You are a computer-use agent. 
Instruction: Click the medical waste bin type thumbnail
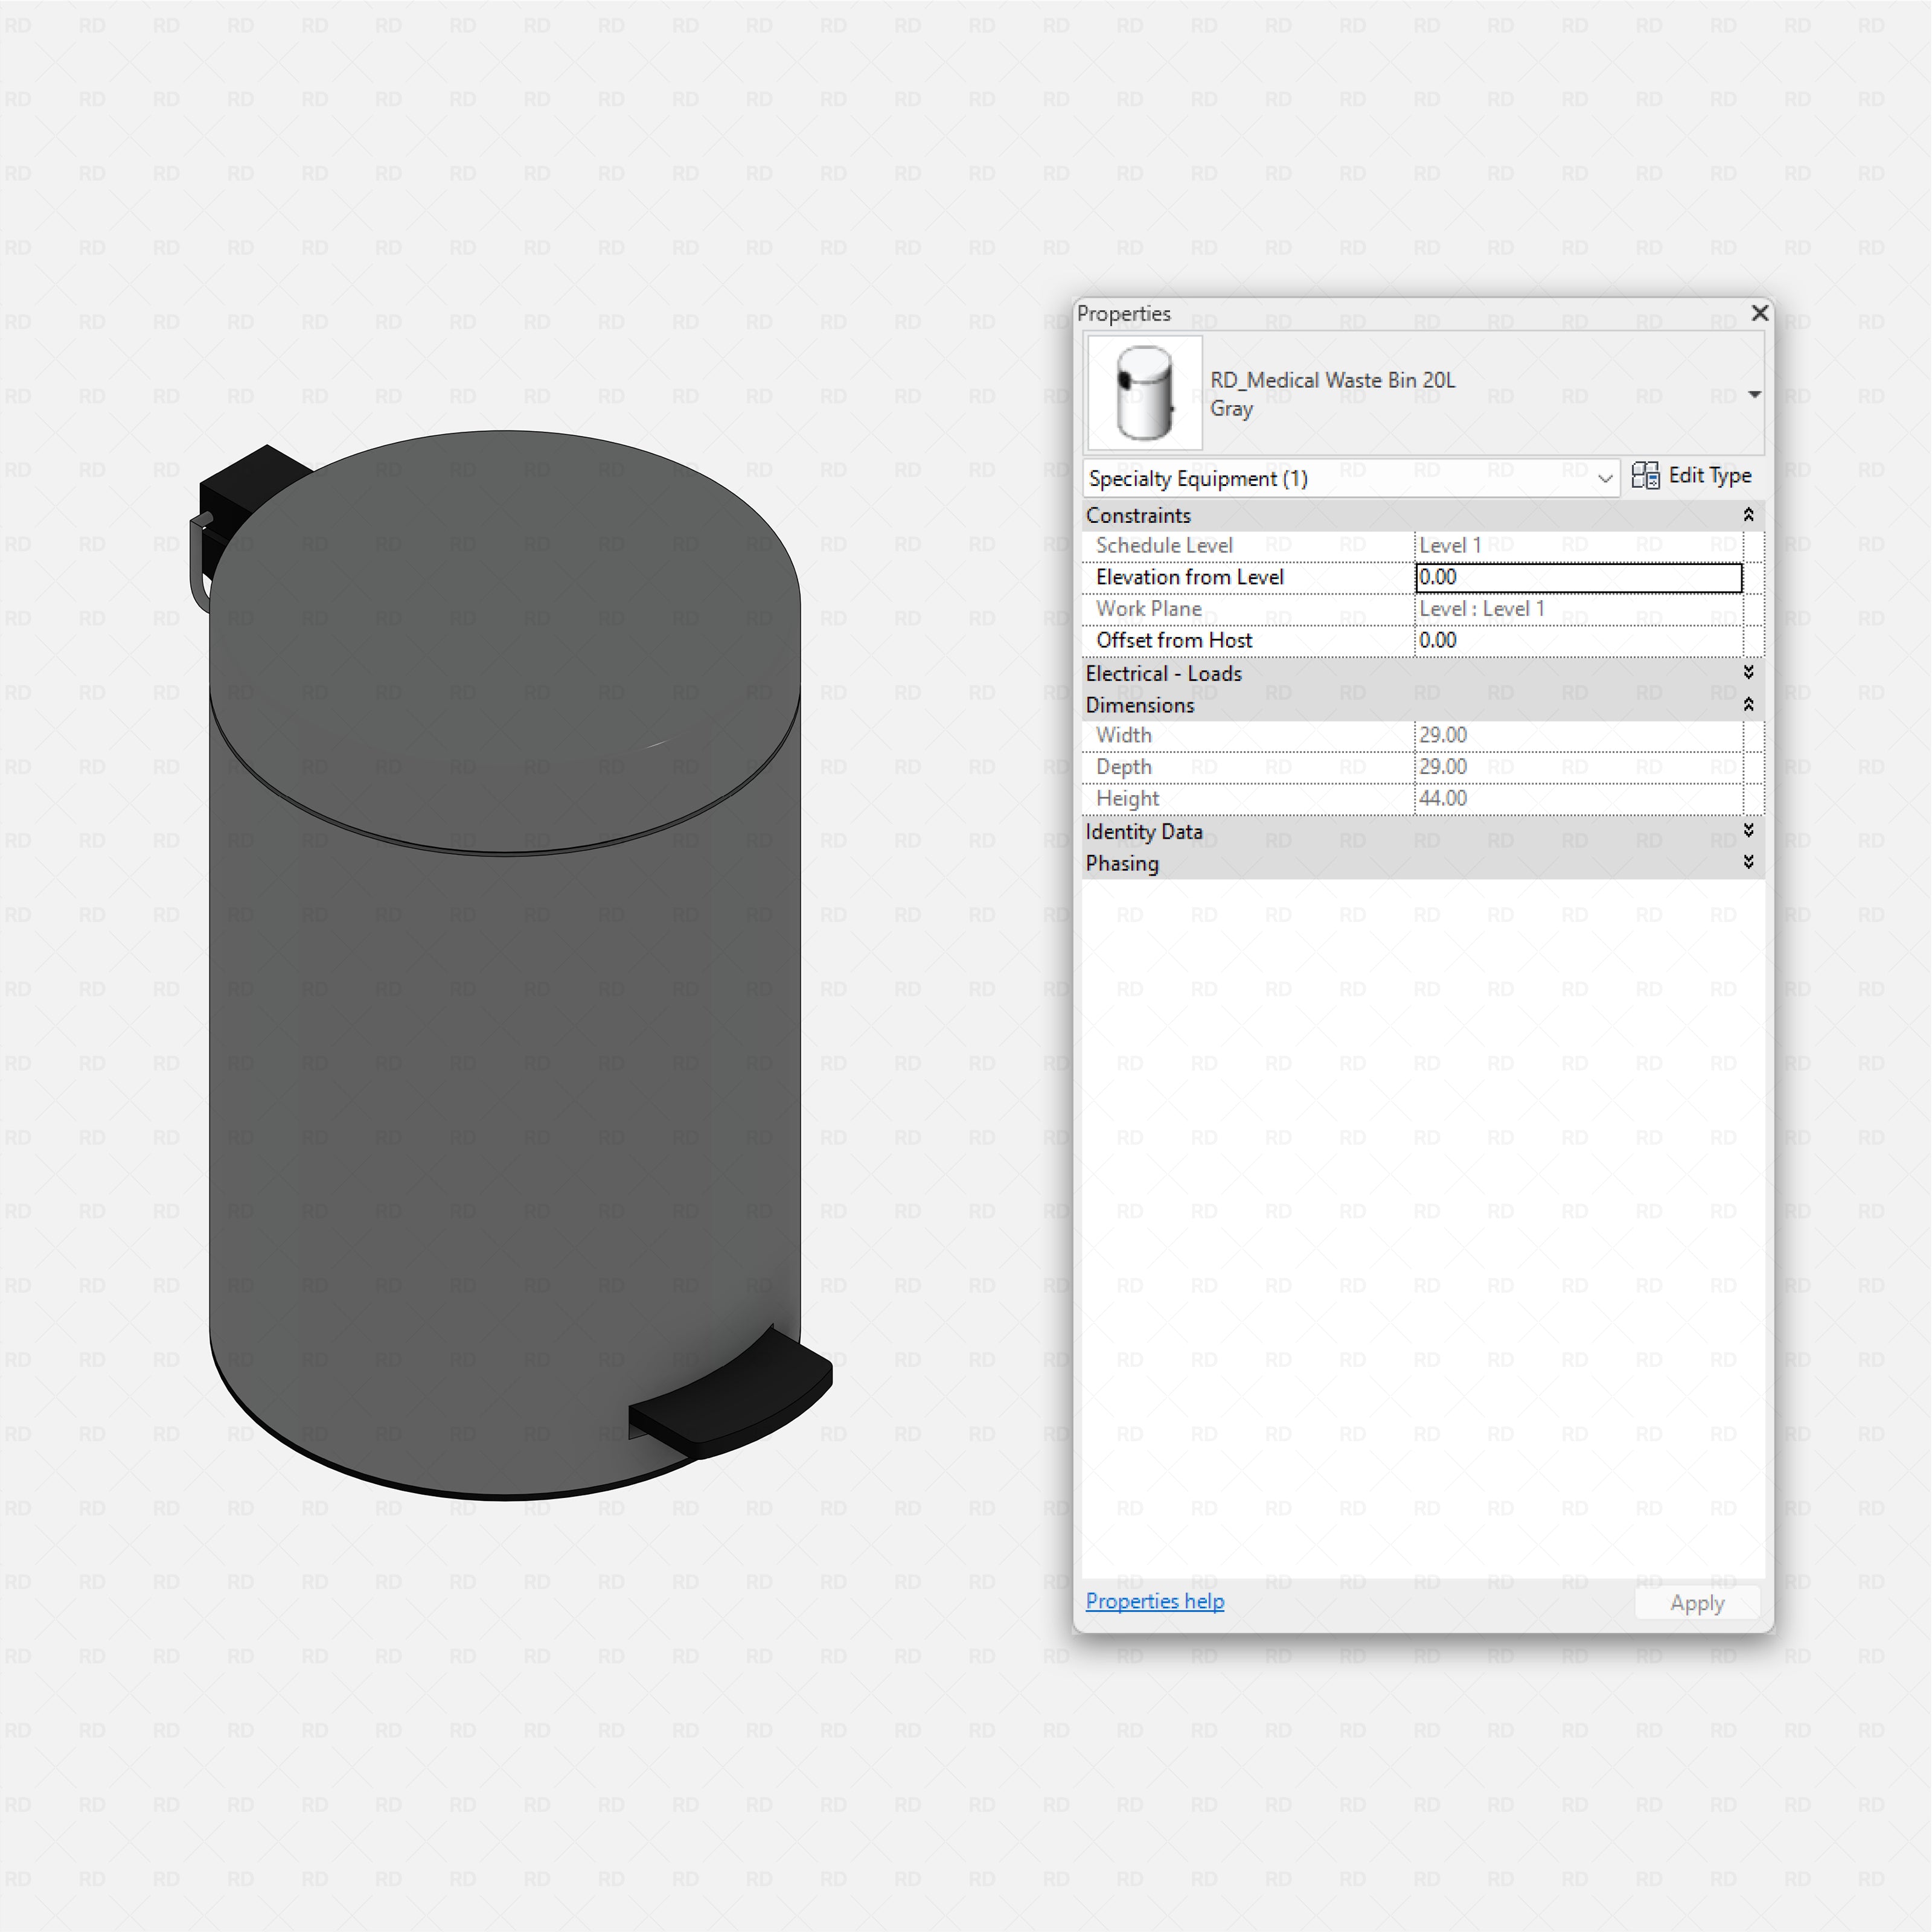click(1143, 392)
